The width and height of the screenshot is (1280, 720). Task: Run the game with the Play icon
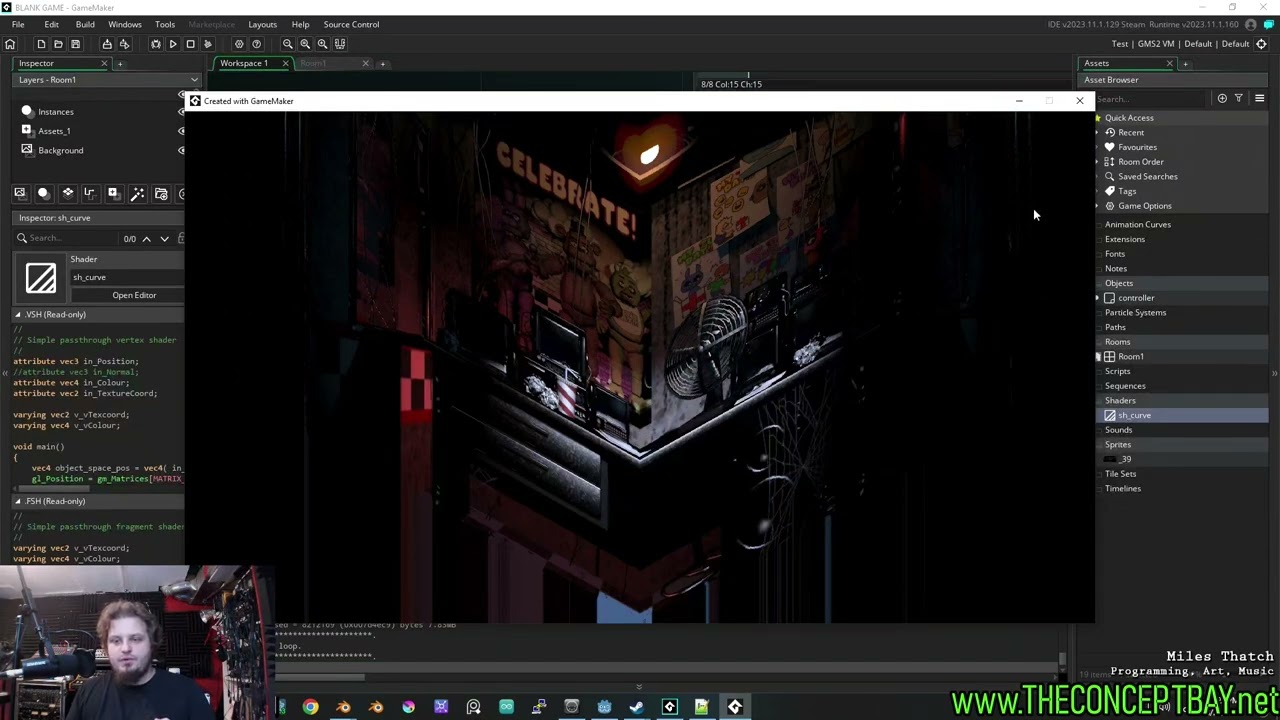[x=173, y=44]
